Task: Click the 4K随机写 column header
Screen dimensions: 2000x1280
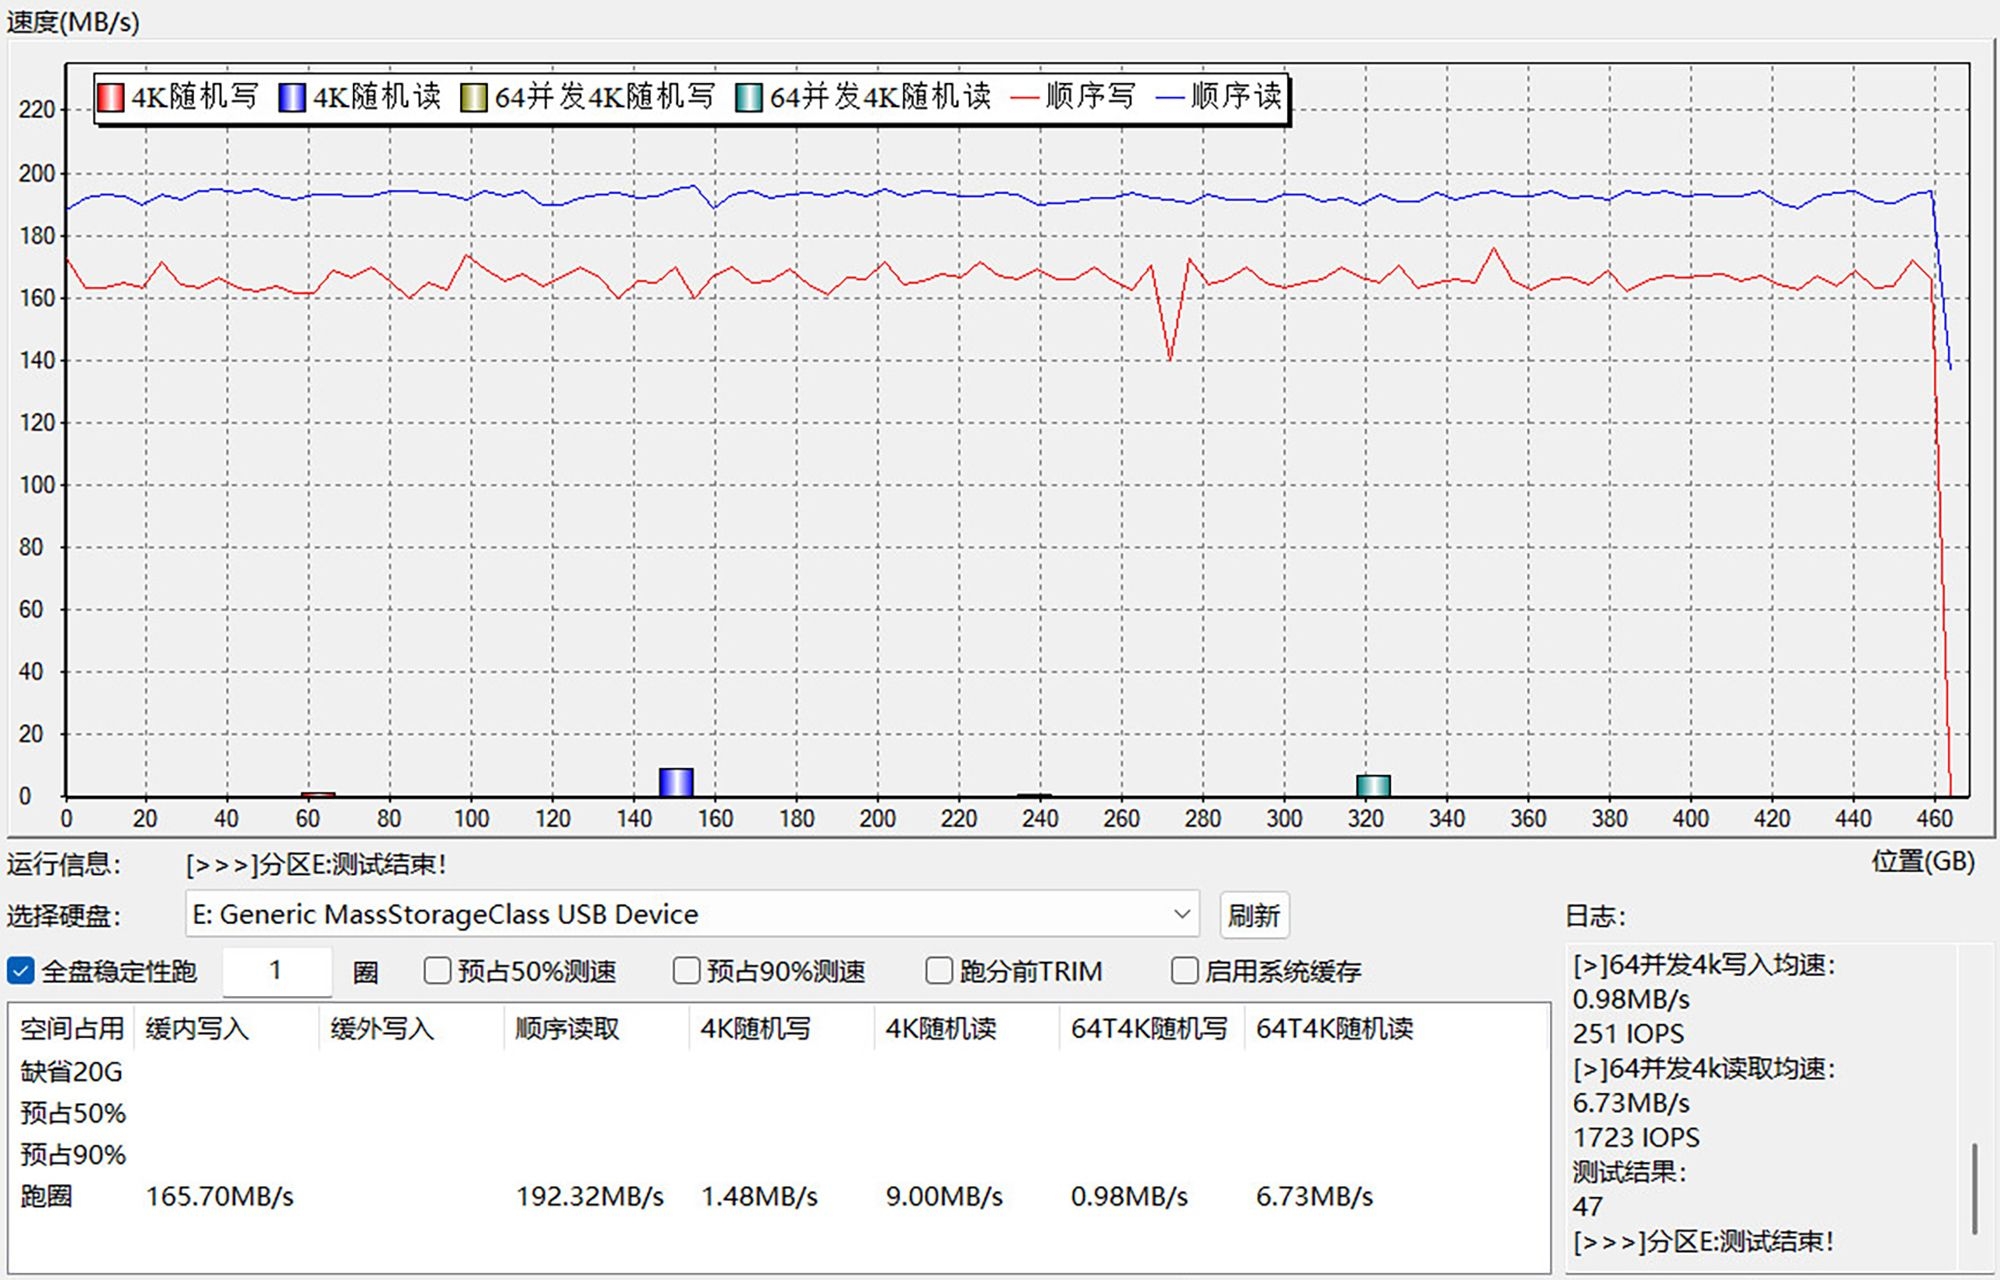Action: click(x=755, y=1028)
